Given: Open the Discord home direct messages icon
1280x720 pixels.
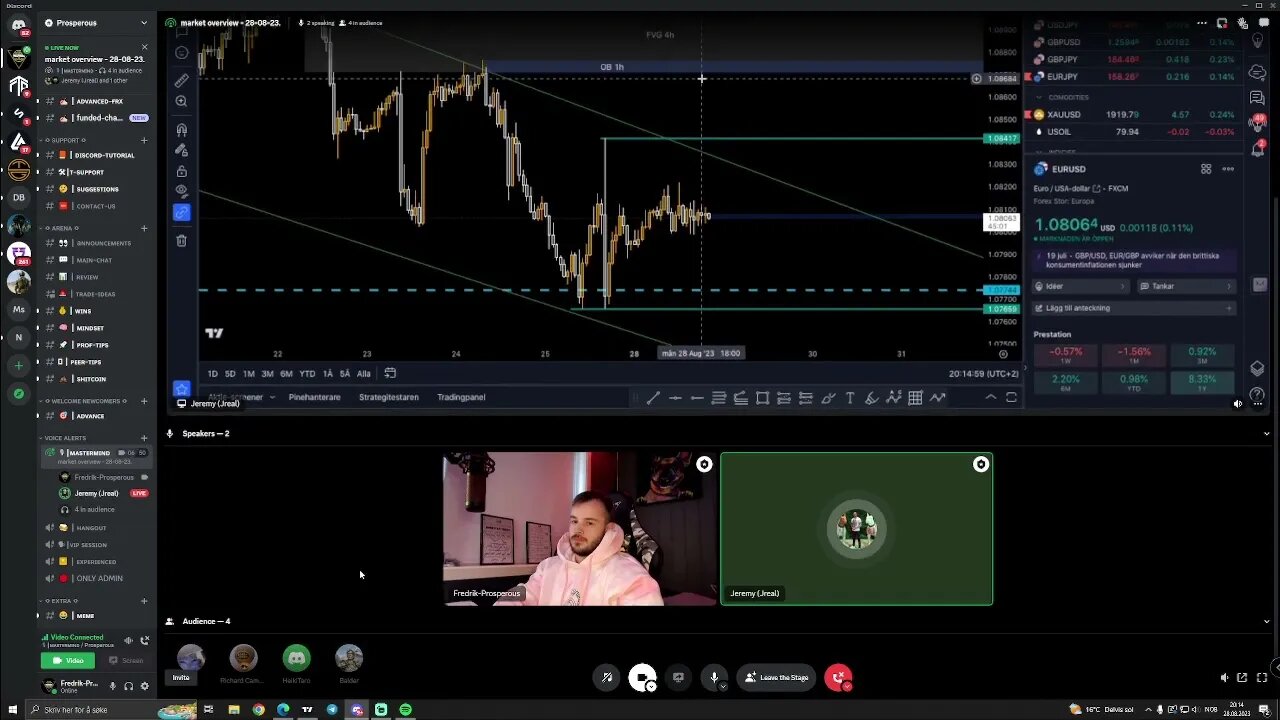Looking at the screenshot, I should point(18,25).
